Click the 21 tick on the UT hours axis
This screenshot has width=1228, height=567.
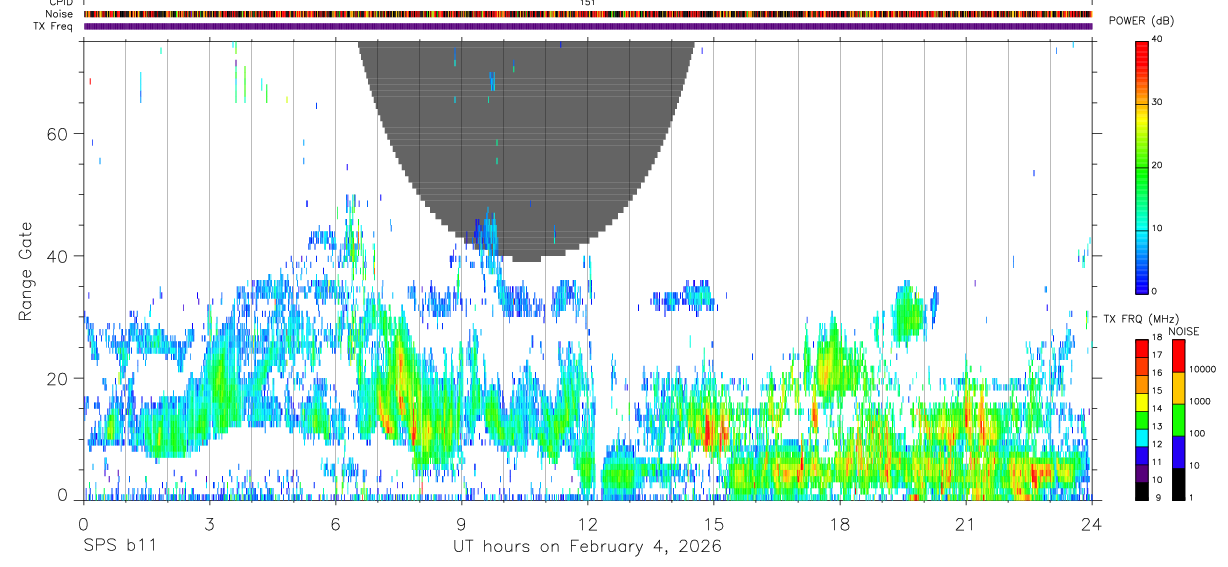click(x=966, y=524)
